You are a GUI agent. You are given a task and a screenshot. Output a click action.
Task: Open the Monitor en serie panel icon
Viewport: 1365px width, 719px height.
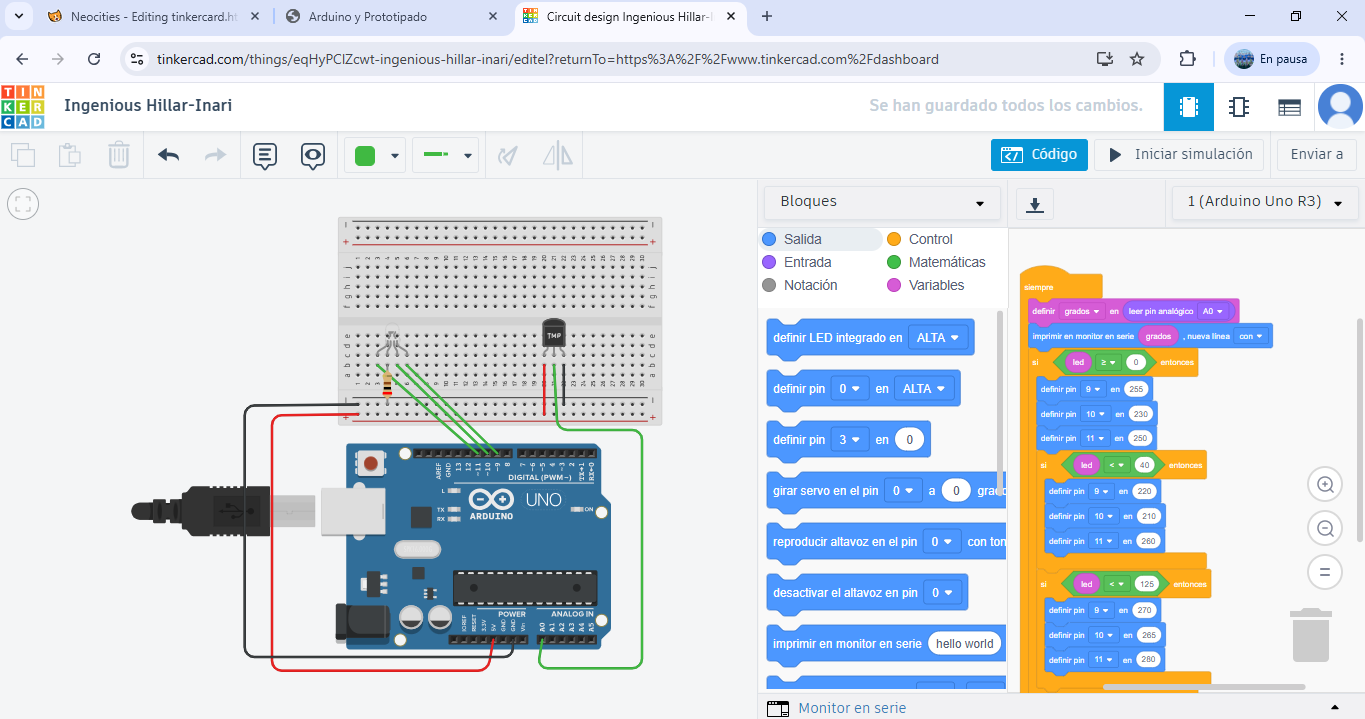(777, 708)
